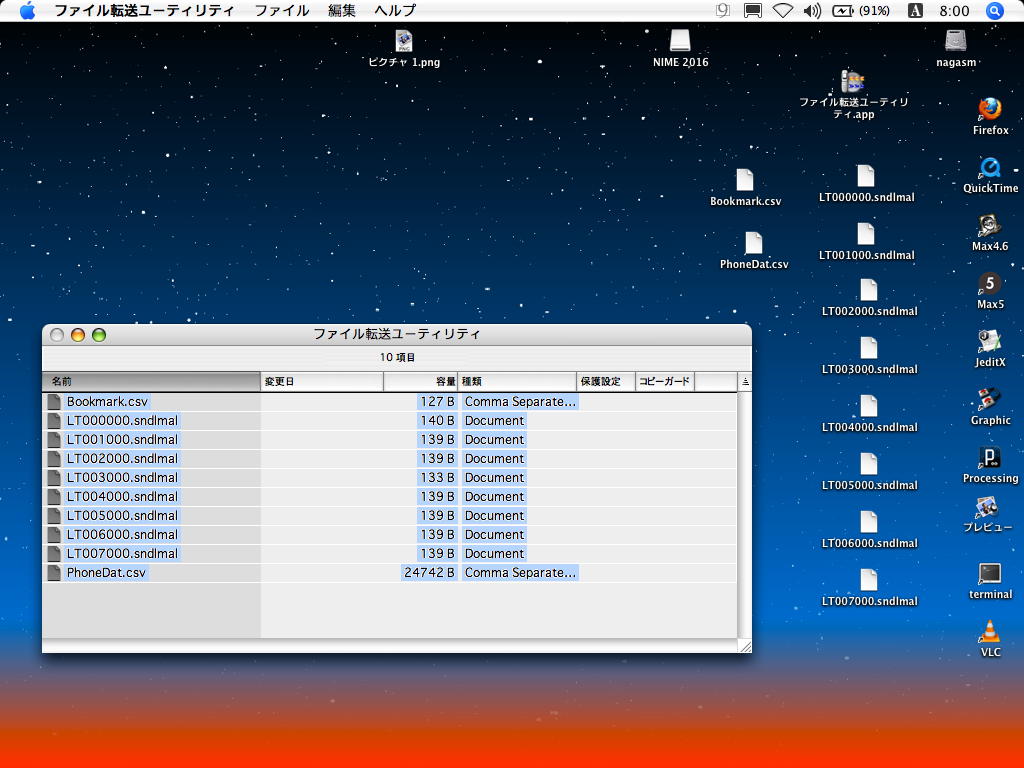The image size is (1024, 768).
Task: Open the Firefox desktop icon
Action: [x=990, y=110]
